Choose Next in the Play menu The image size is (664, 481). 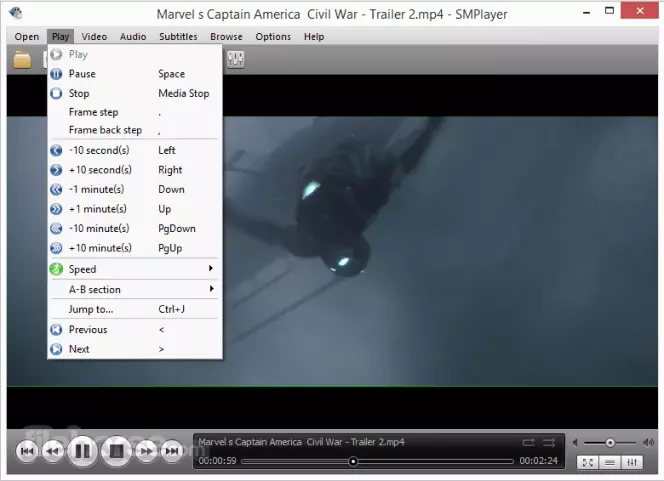(135, 349)
